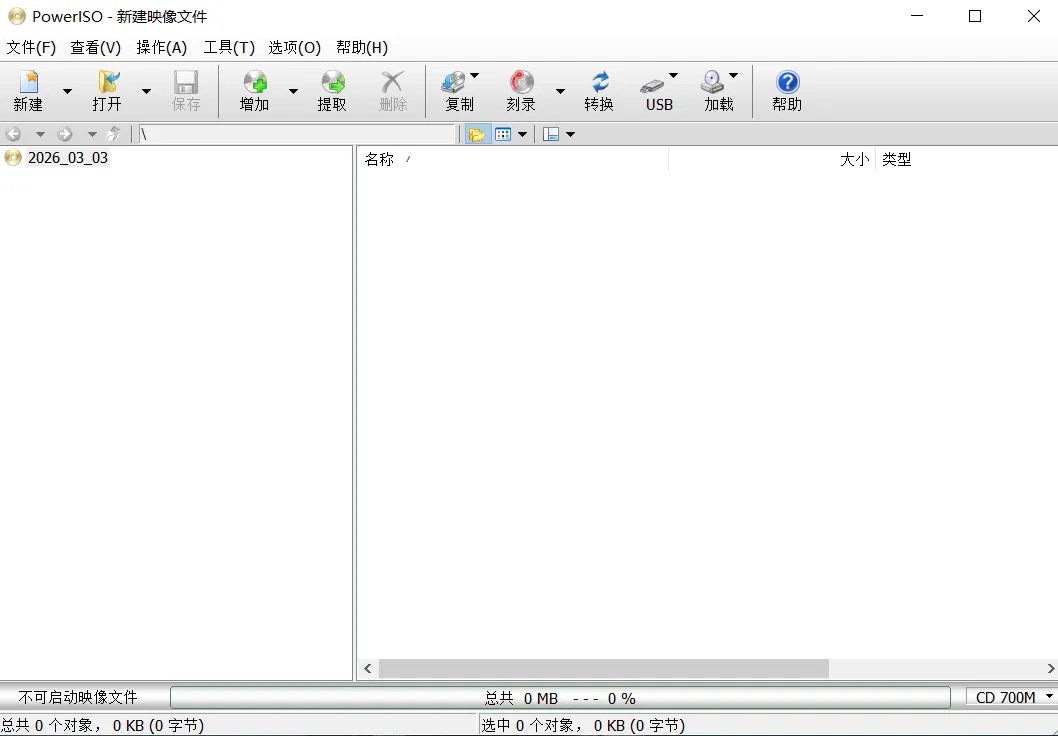Click the 不可启动映像文件 status label
The width and height of the screenshot is (1058, 736).
click(78, 698)
